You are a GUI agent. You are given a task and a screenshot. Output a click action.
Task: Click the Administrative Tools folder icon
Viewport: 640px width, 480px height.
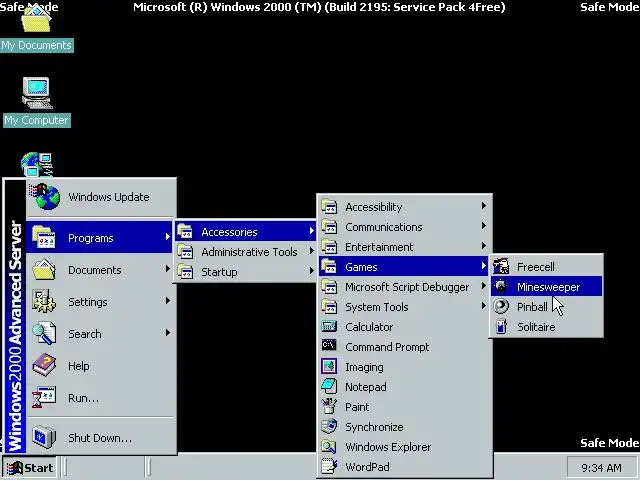[185, 251]
